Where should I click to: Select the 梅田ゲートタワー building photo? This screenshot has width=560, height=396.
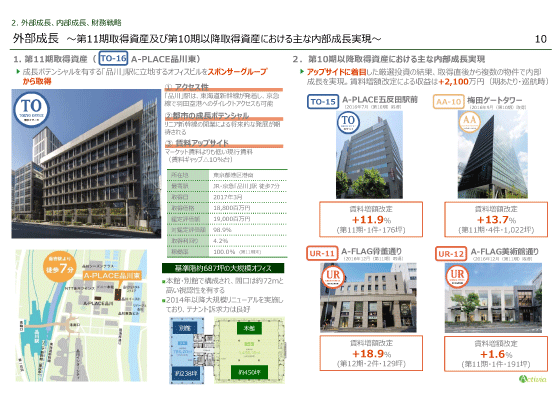click(x=492, y=154)
